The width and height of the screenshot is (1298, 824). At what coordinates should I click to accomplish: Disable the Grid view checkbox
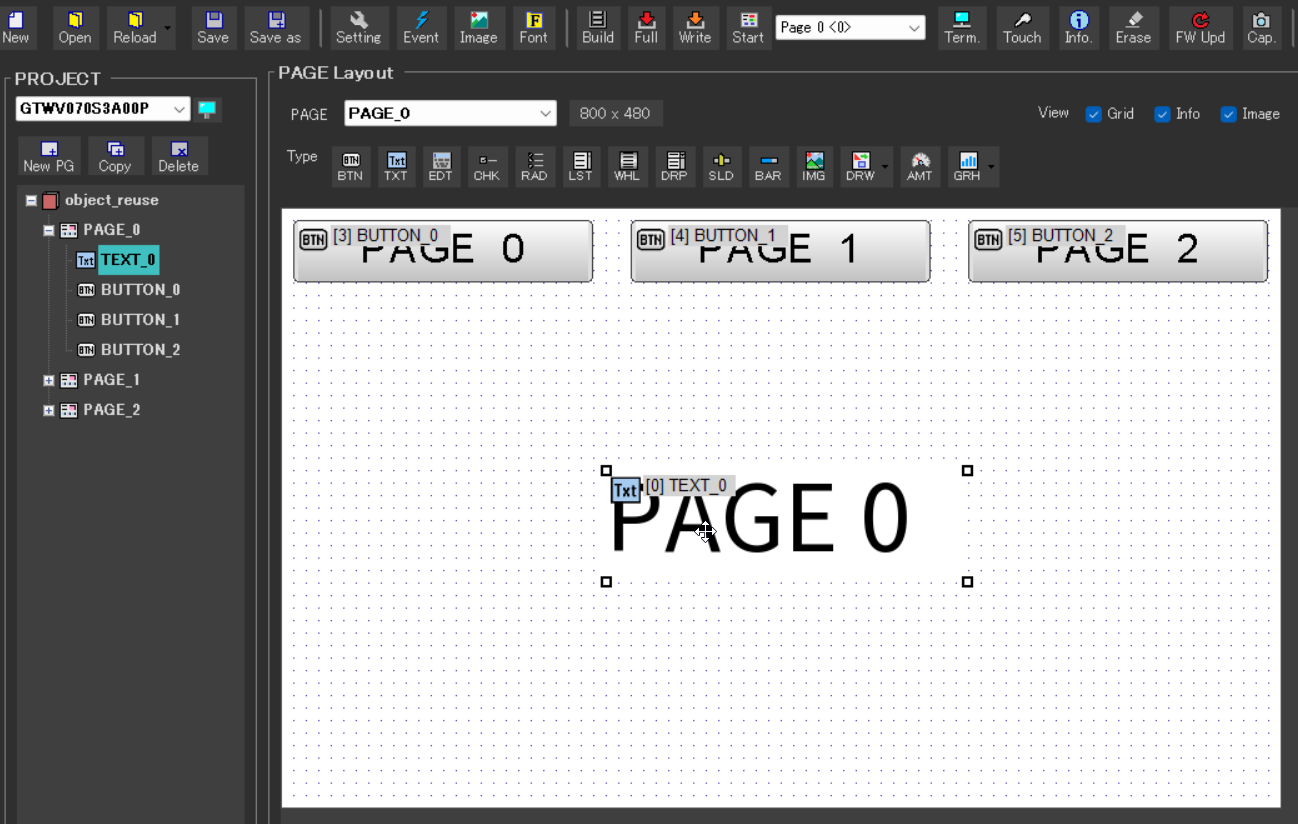click(x=1093, y=113)
